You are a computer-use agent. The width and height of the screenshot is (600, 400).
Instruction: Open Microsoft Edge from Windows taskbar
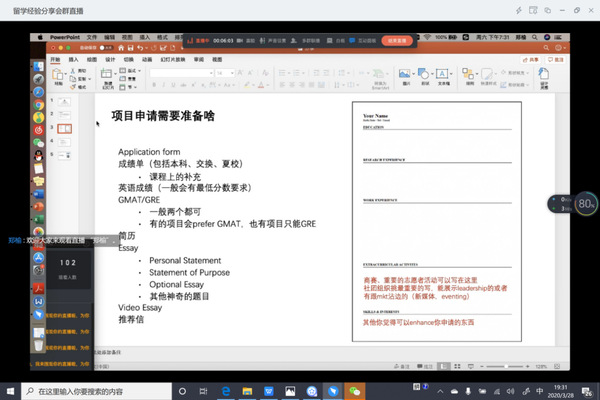(226, 391)
